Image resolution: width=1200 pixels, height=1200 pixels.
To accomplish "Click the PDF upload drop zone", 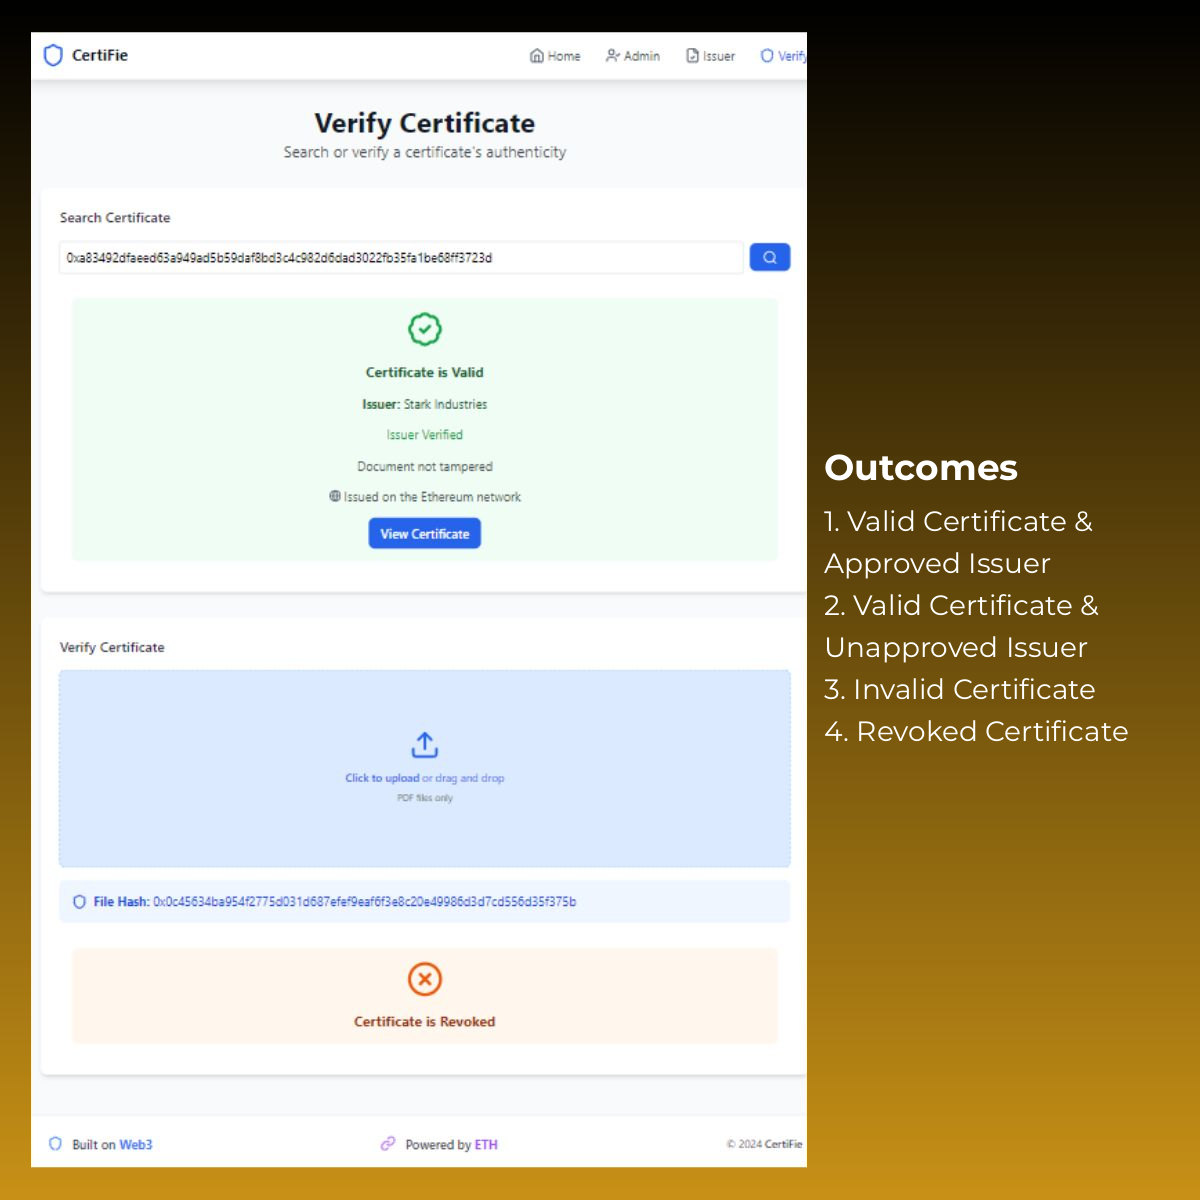I will coord(425,768).
